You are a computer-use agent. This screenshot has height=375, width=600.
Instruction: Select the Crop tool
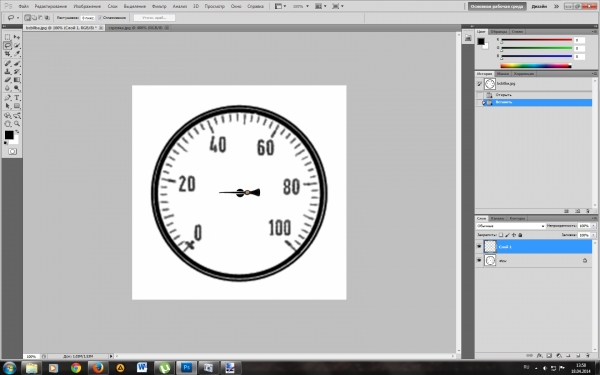point(8,54)
